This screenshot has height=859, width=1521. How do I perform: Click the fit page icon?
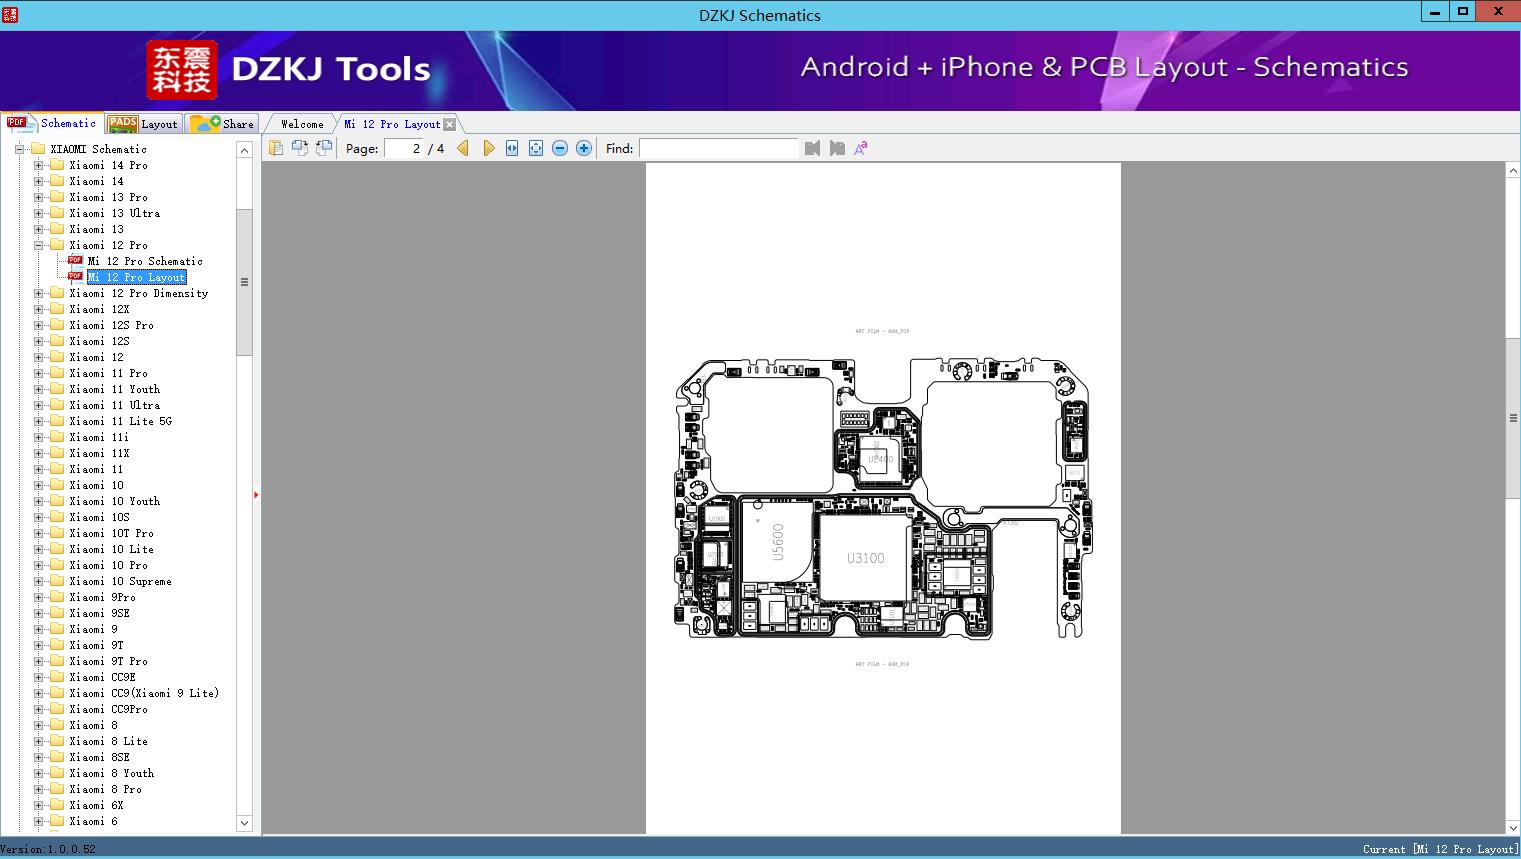click(536, 148)
